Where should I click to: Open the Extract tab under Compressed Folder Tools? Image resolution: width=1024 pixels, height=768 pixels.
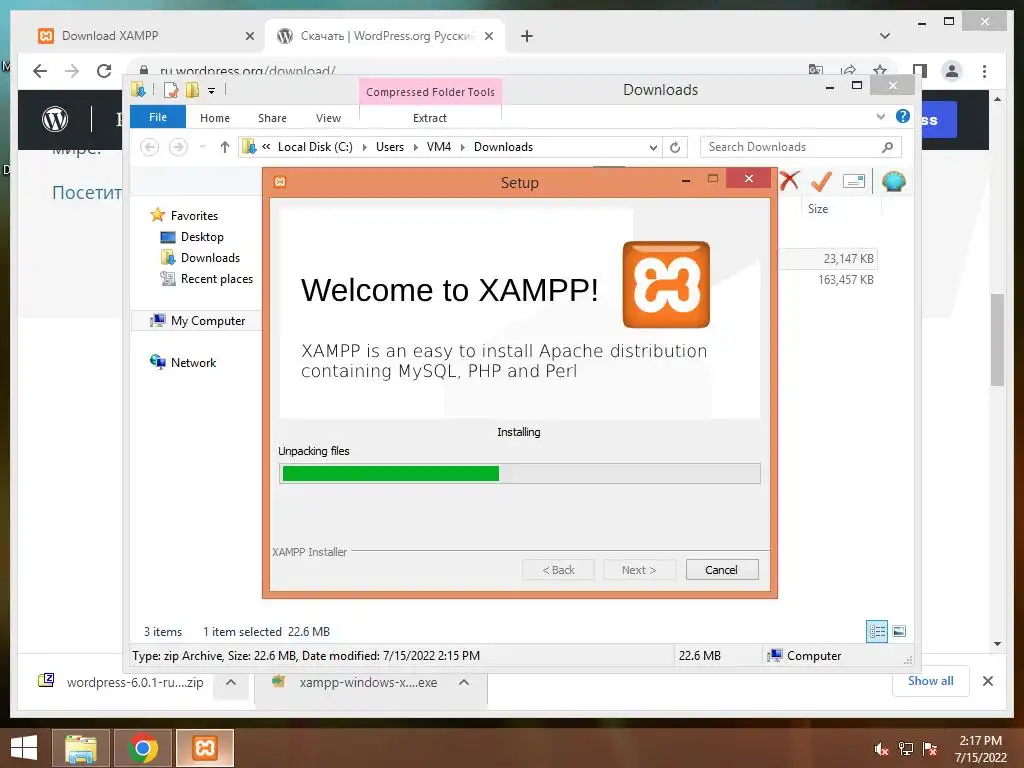[x=430, y=118]
